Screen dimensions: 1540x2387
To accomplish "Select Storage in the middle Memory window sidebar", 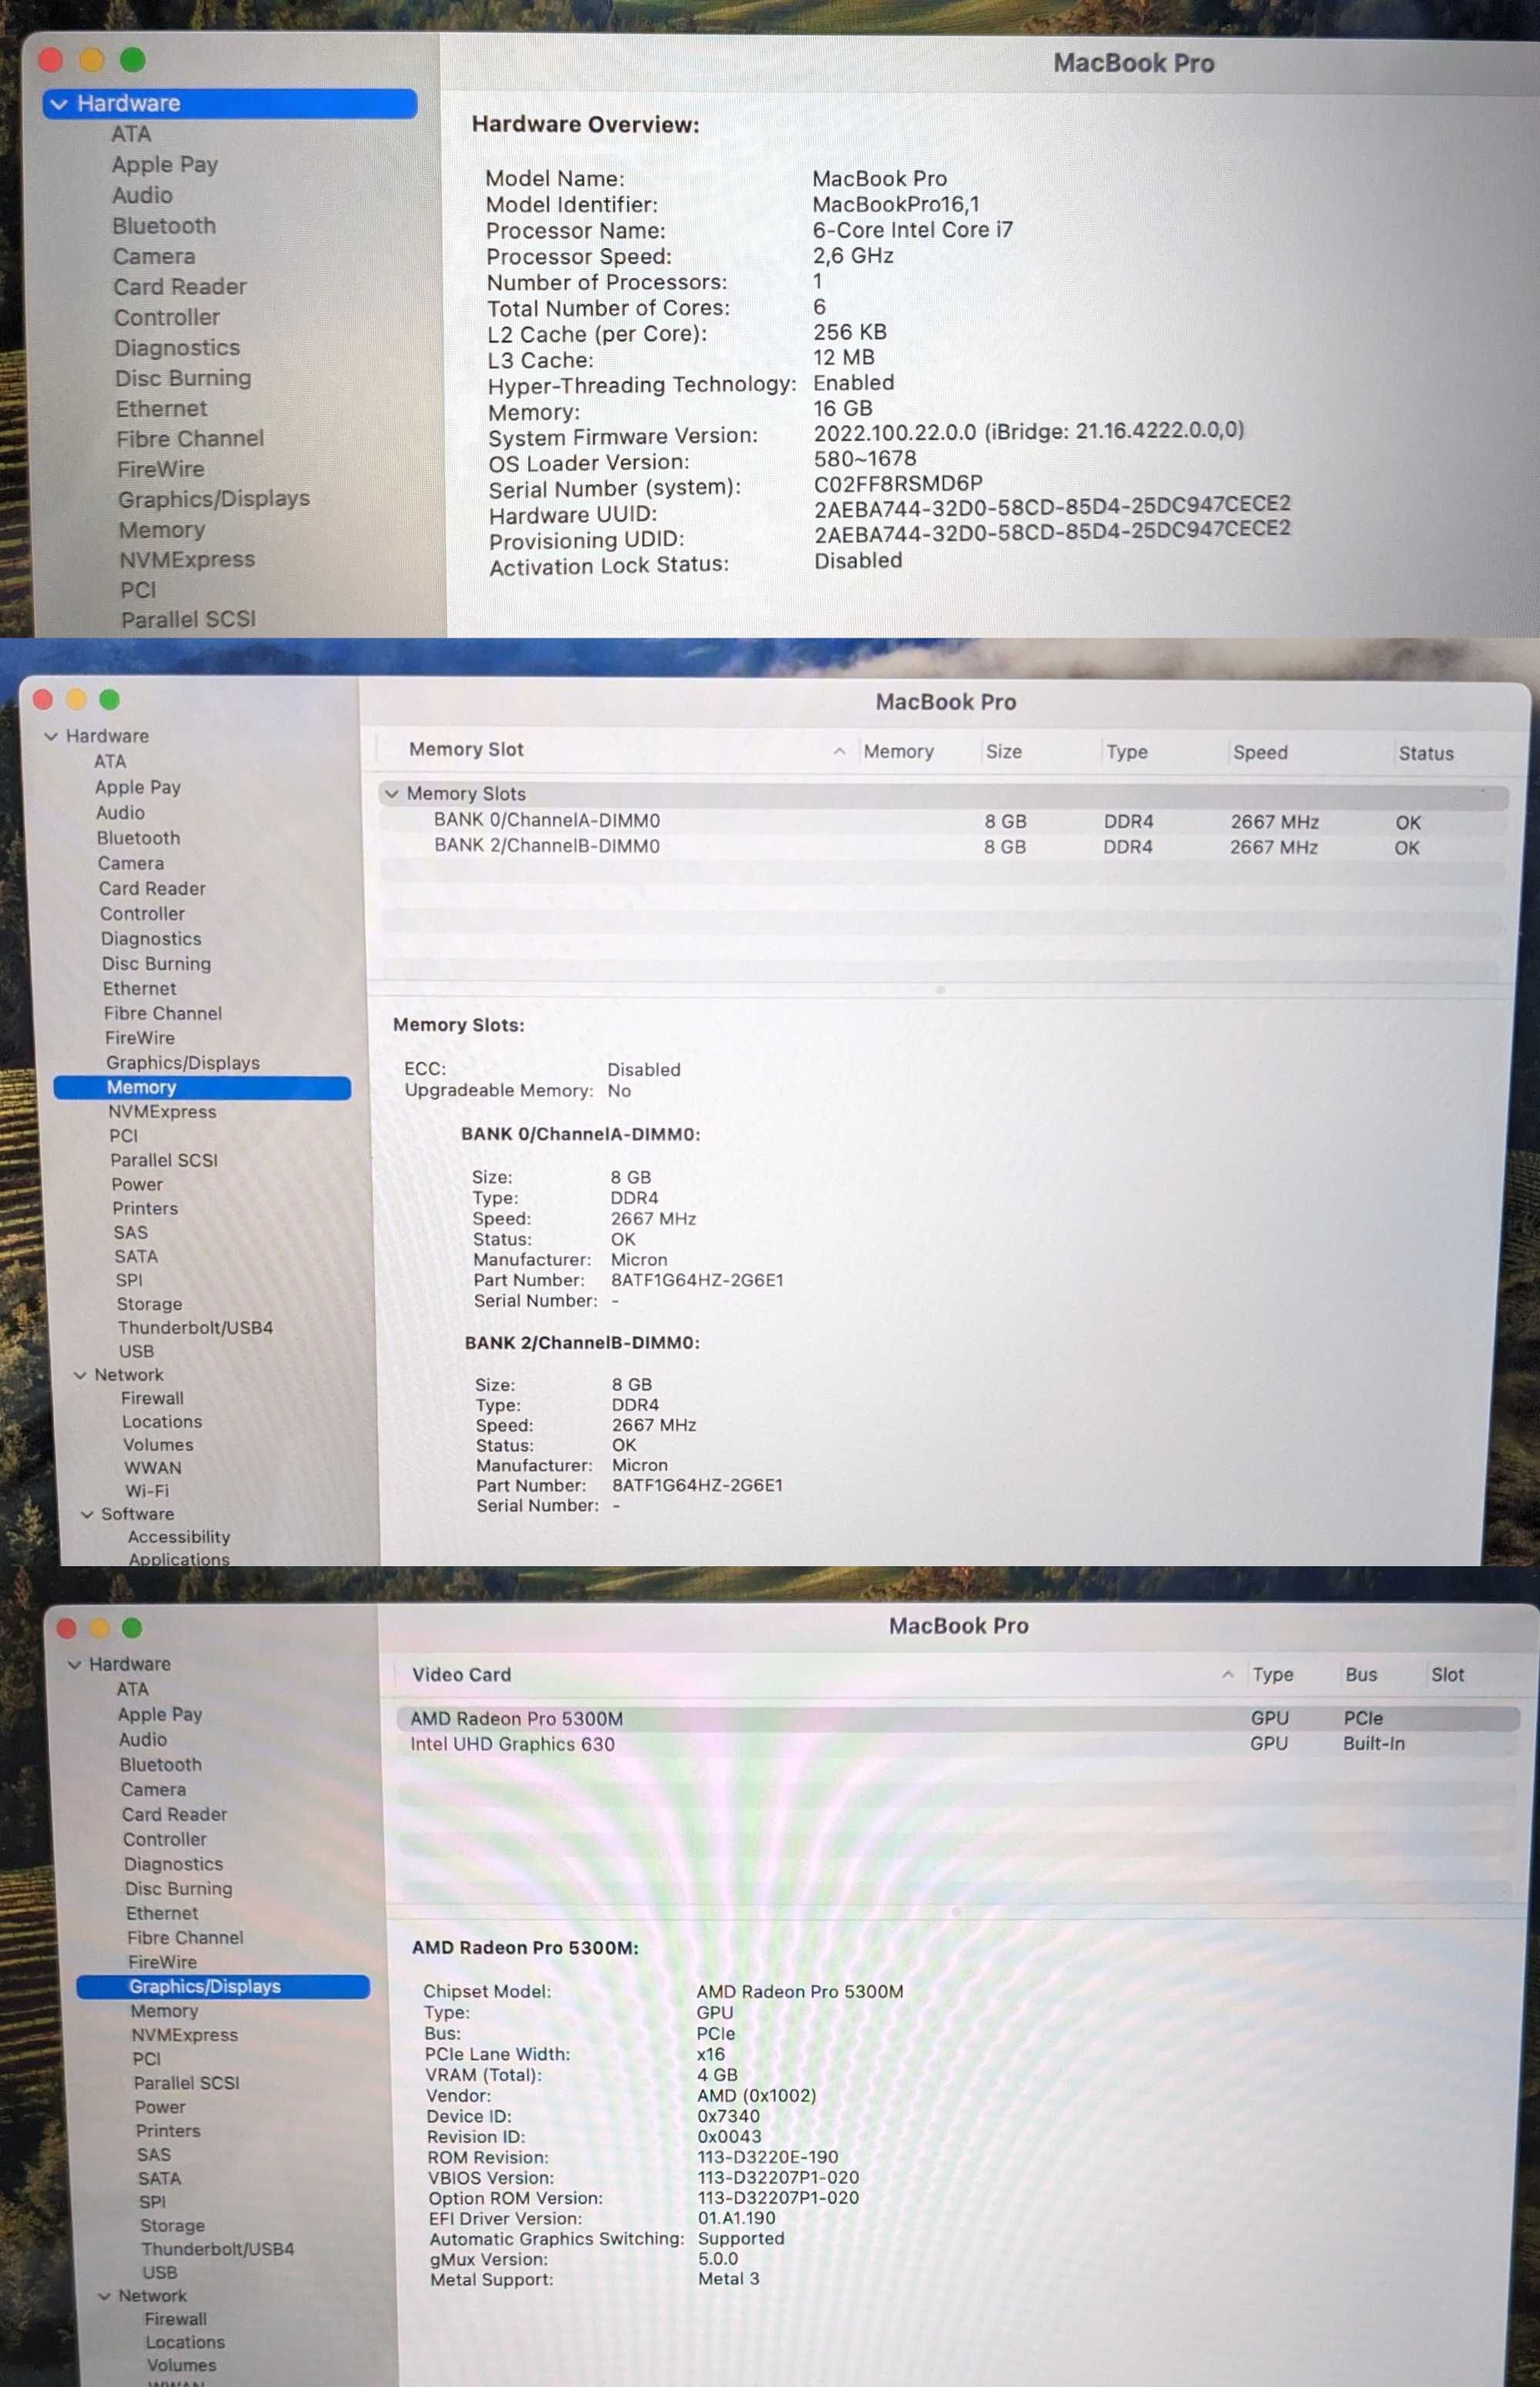I will tap(149, 1304).
